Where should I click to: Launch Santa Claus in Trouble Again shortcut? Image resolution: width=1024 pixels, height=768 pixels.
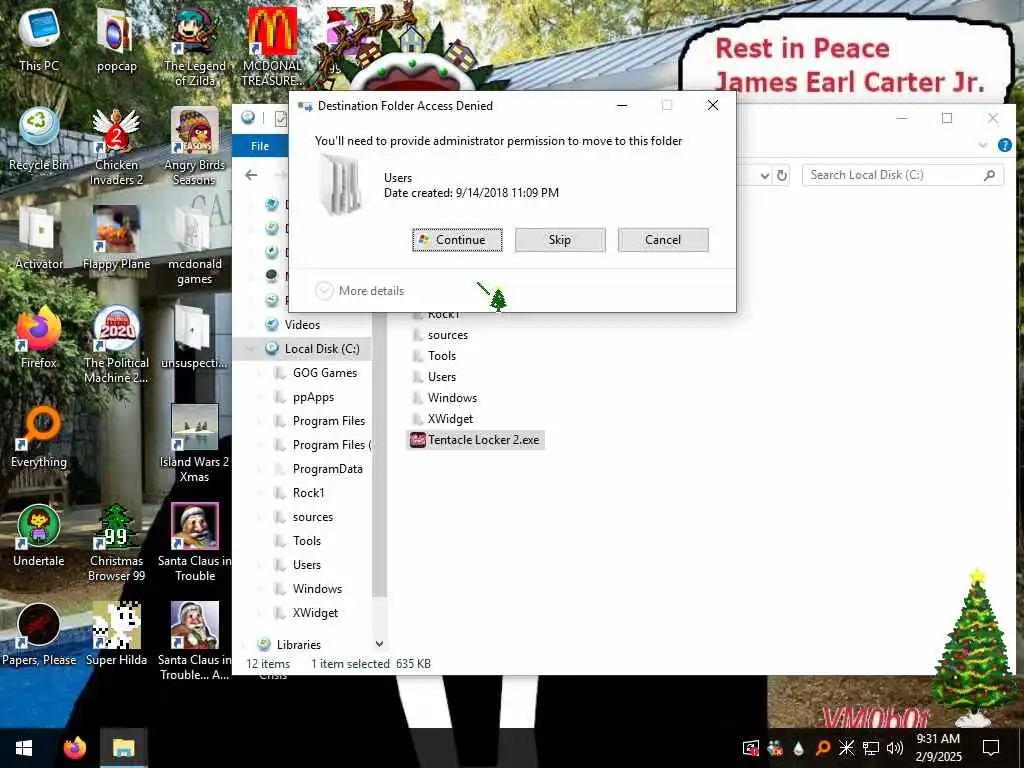point(195,642)
